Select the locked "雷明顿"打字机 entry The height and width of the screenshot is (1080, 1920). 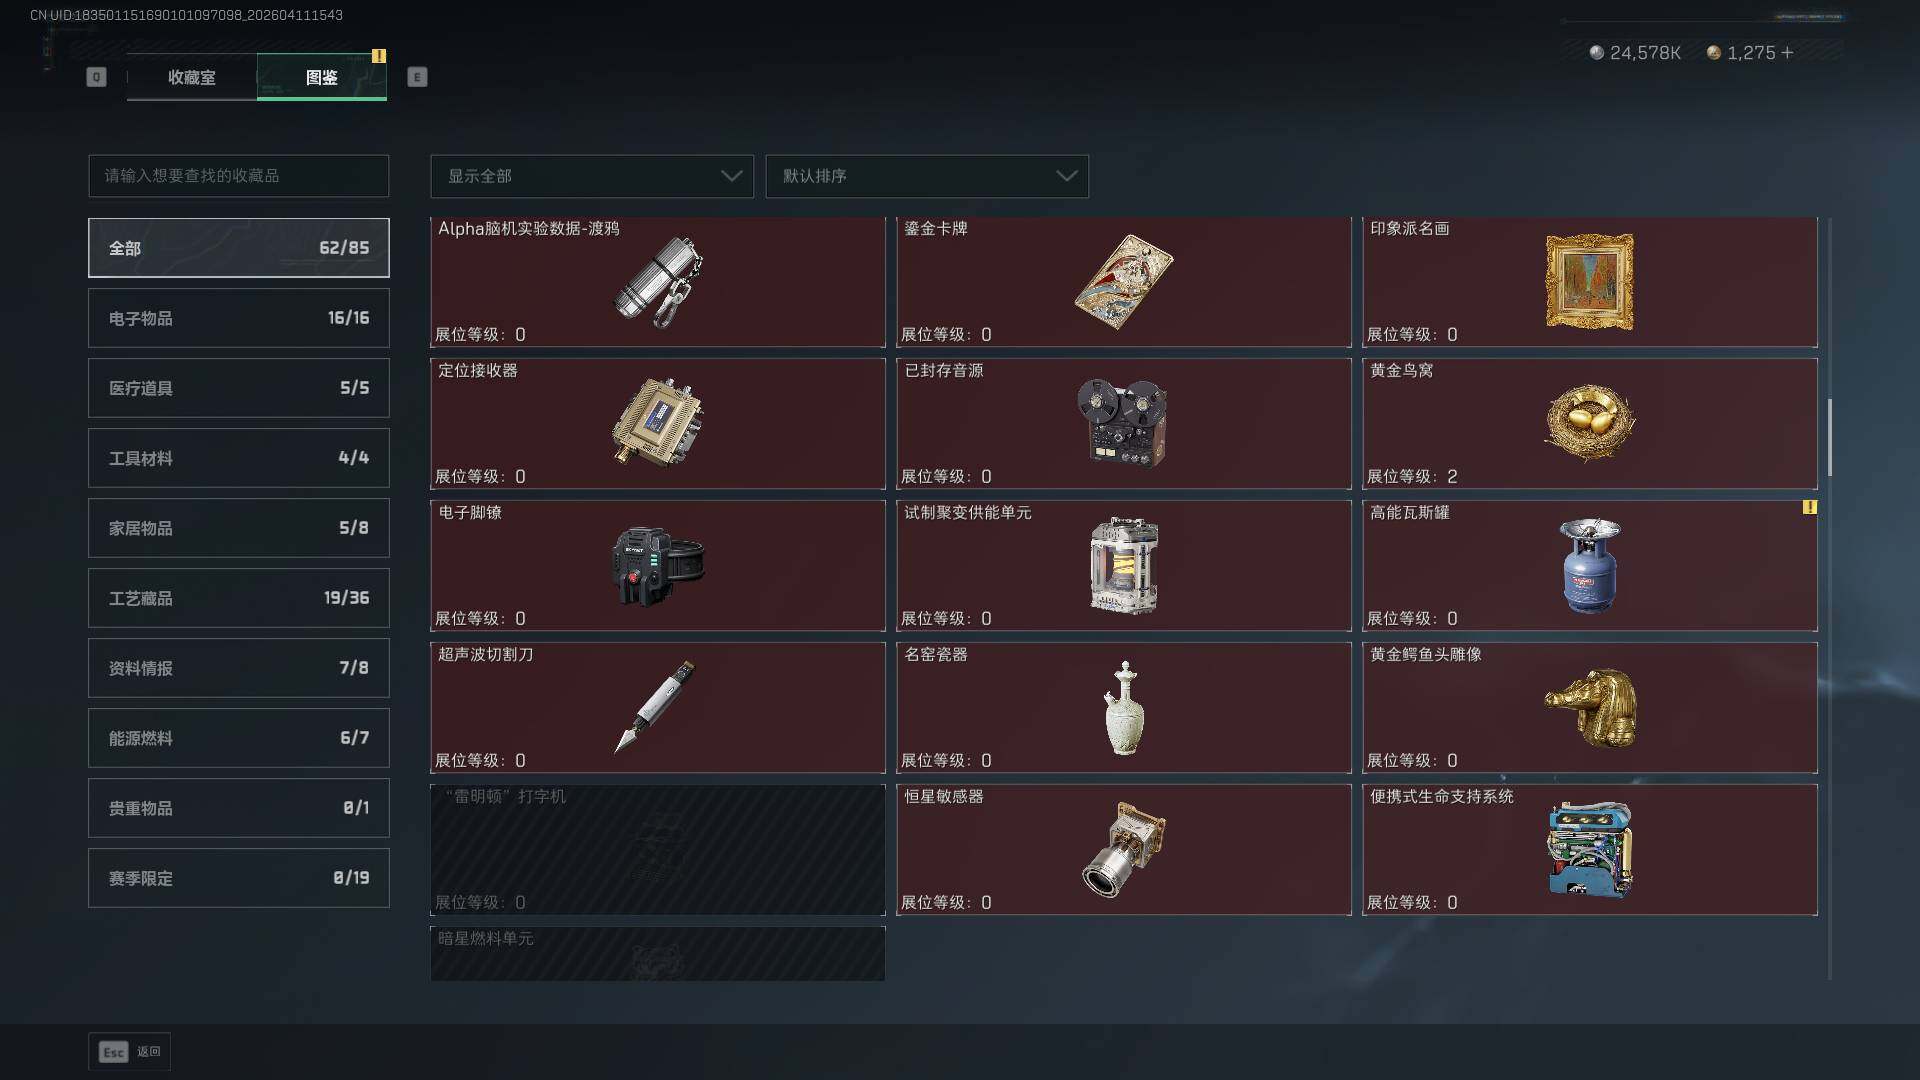[x=658, y=849]
